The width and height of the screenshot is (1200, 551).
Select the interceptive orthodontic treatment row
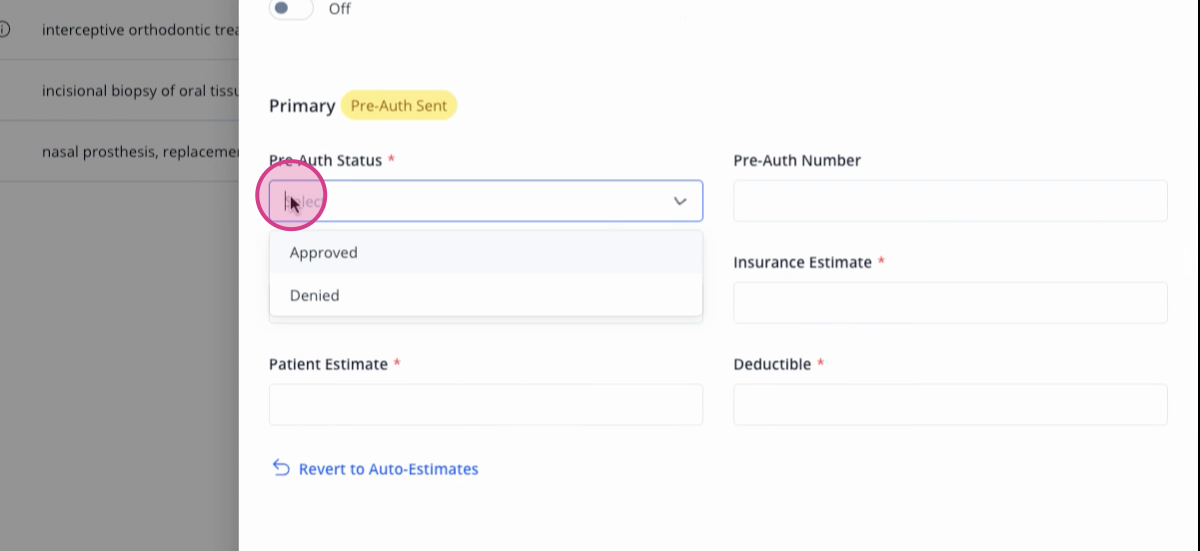[x=119, y=30]
